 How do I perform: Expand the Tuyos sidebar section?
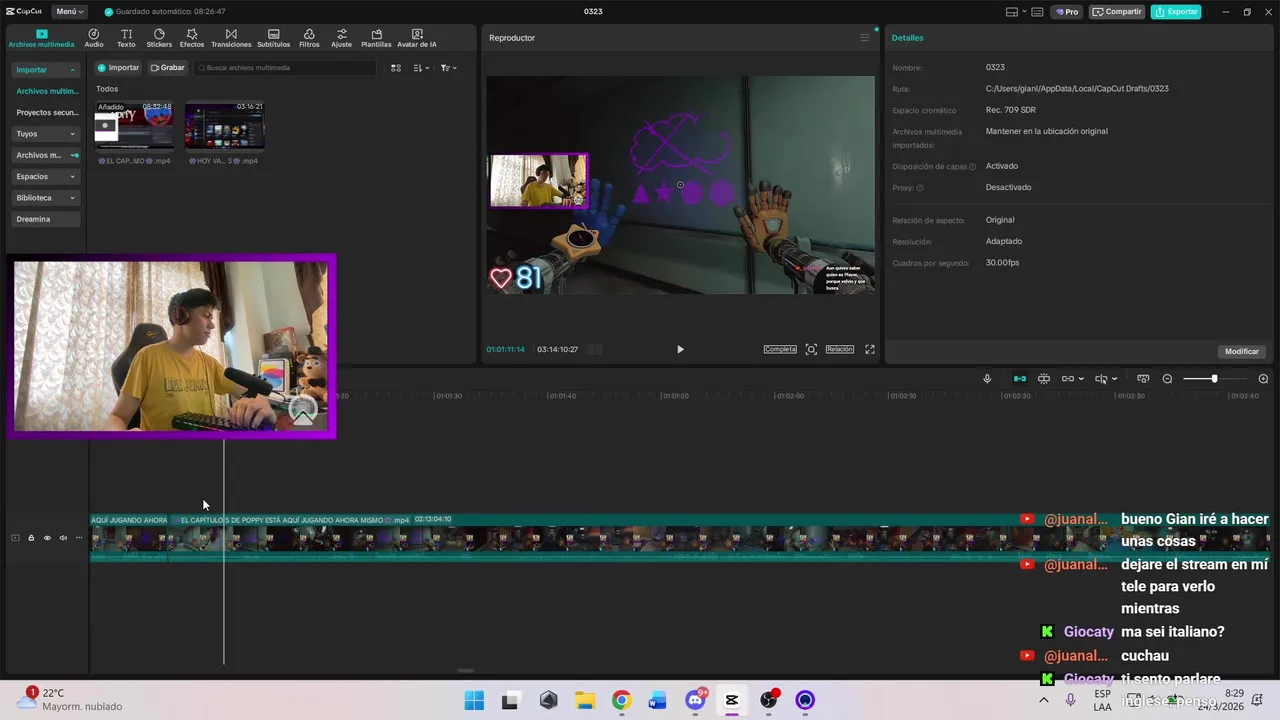(46, 134)
